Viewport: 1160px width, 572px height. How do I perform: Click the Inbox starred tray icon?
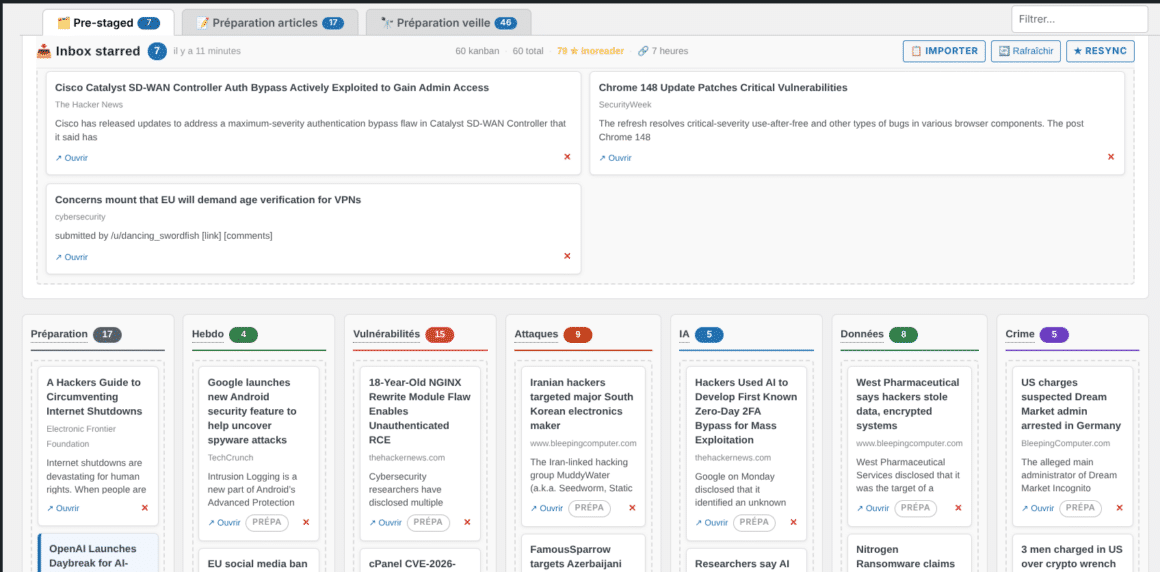point(44,51)
